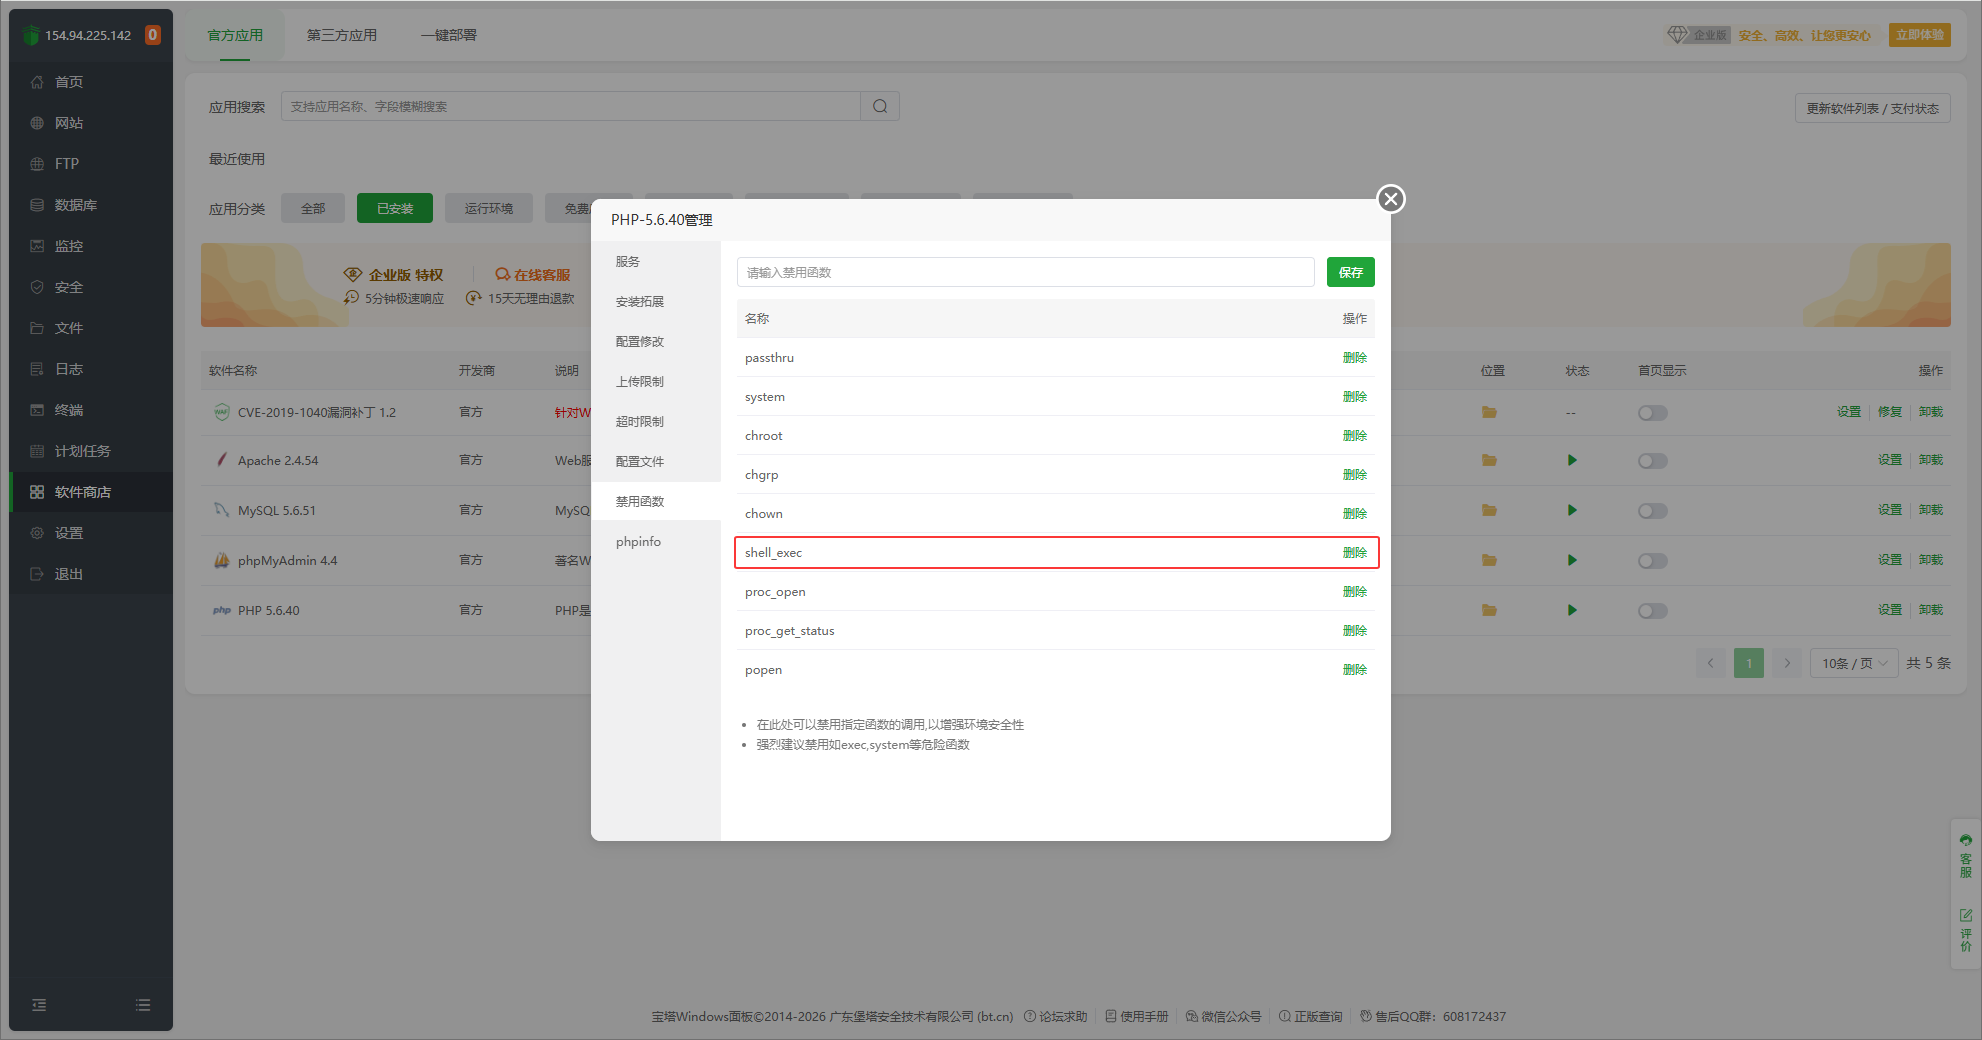
Task: Click previous page arrow in pagination
Action: (1710, 664)
